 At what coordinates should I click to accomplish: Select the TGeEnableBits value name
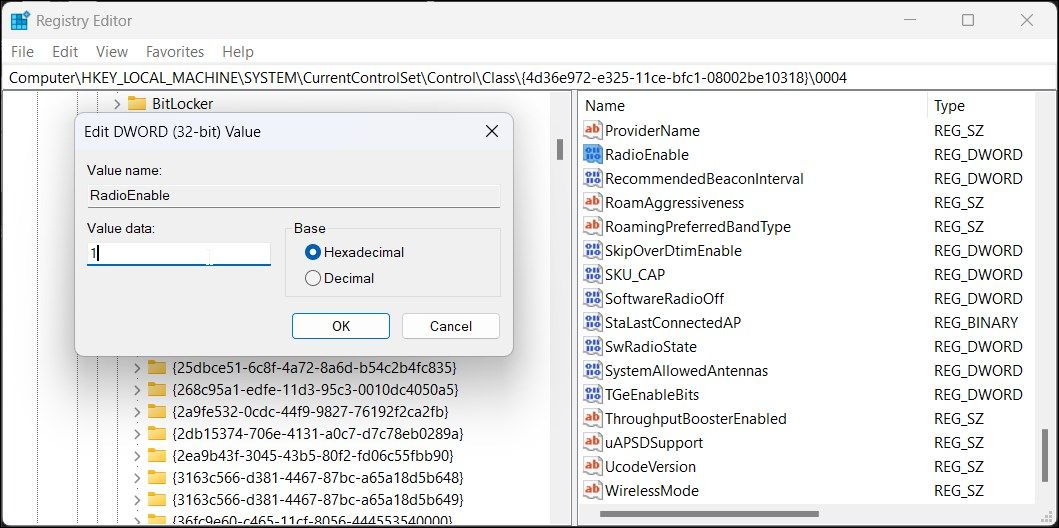pyautogui.click(x=652, y=394)
